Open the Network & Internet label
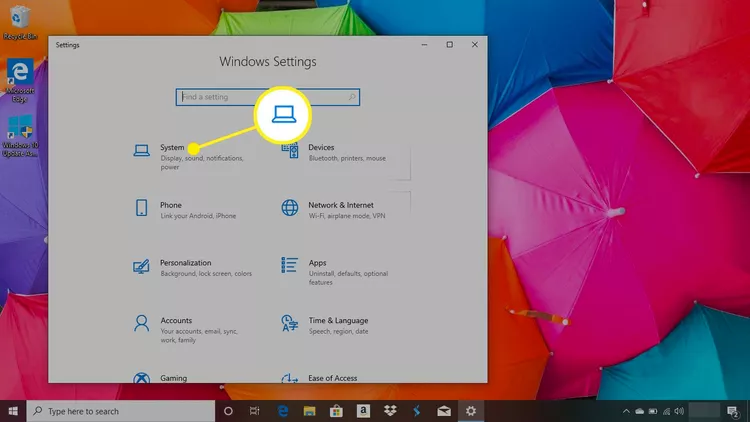This screenshot has height=422, width=750. pyautogui.click(x=341, y=205)
